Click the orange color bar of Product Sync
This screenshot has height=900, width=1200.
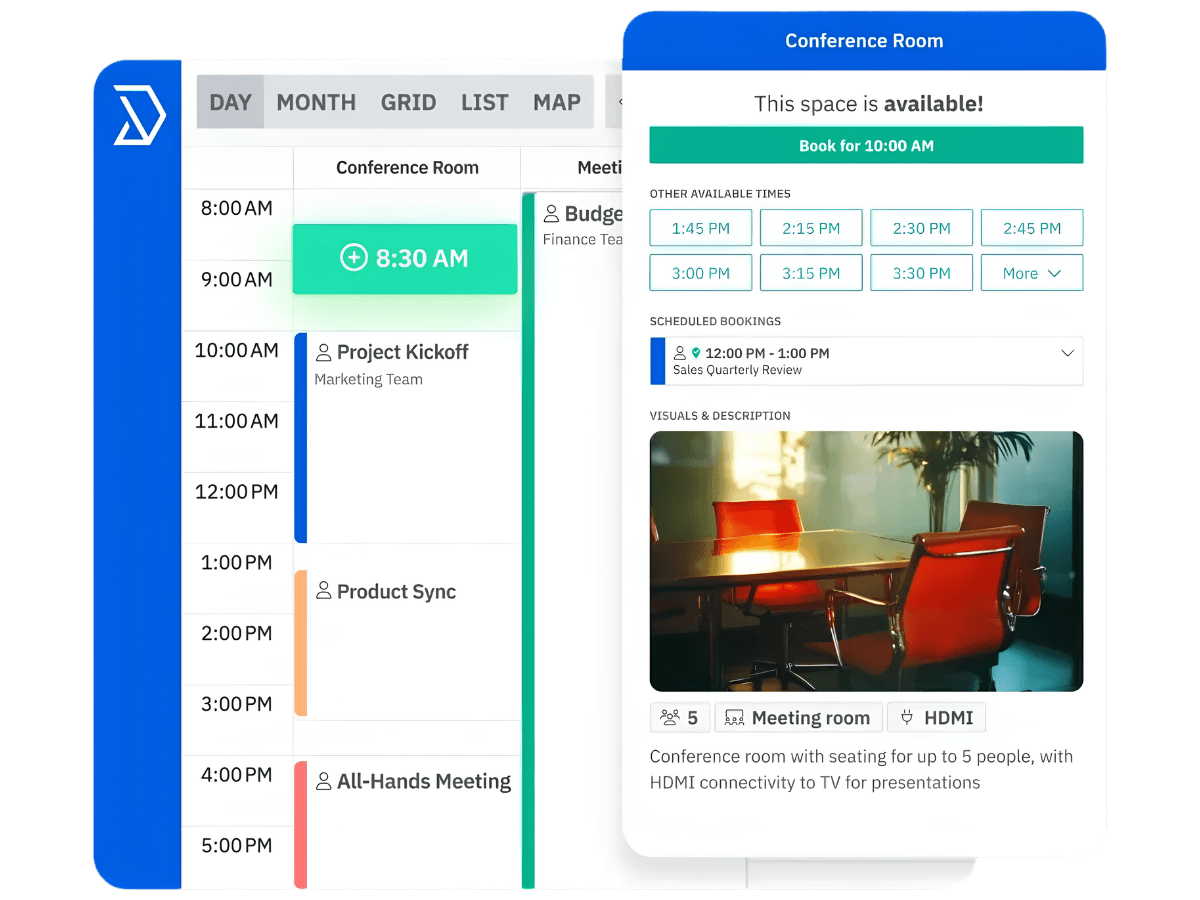coord(300,643)
